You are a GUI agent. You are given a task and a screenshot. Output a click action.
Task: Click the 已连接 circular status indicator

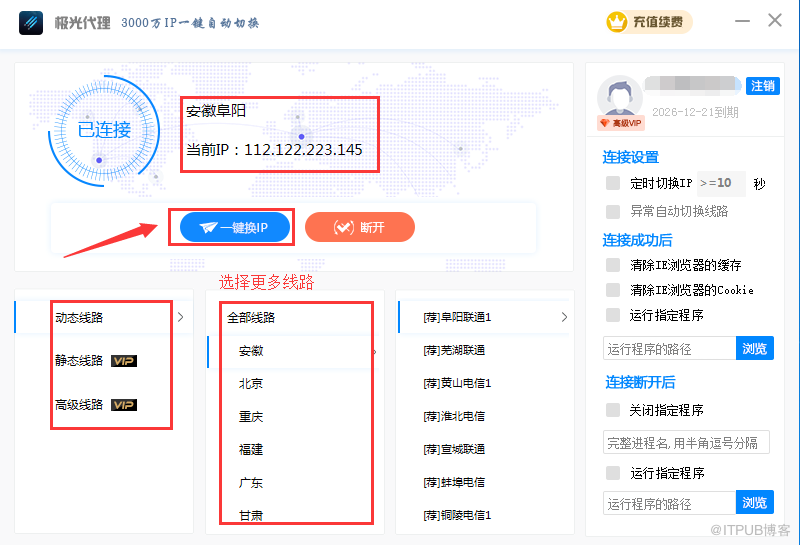pyautogui.click(x=104, y=129)
